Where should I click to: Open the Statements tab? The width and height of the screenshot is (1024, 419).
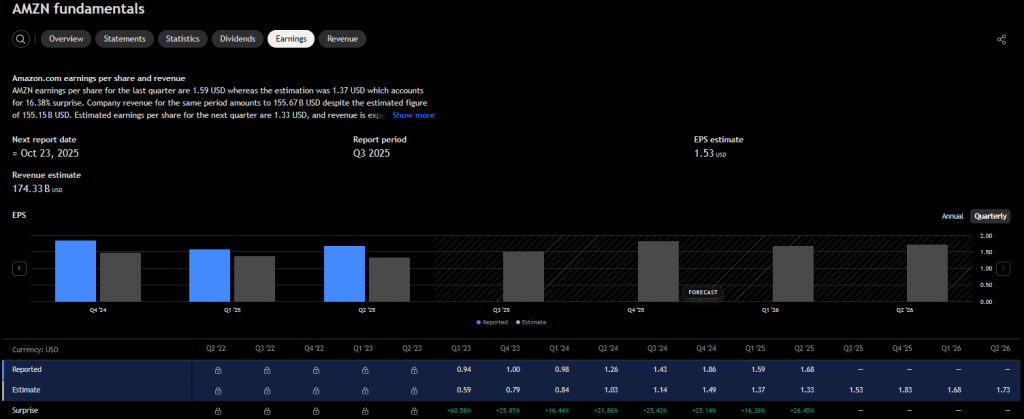125,39
